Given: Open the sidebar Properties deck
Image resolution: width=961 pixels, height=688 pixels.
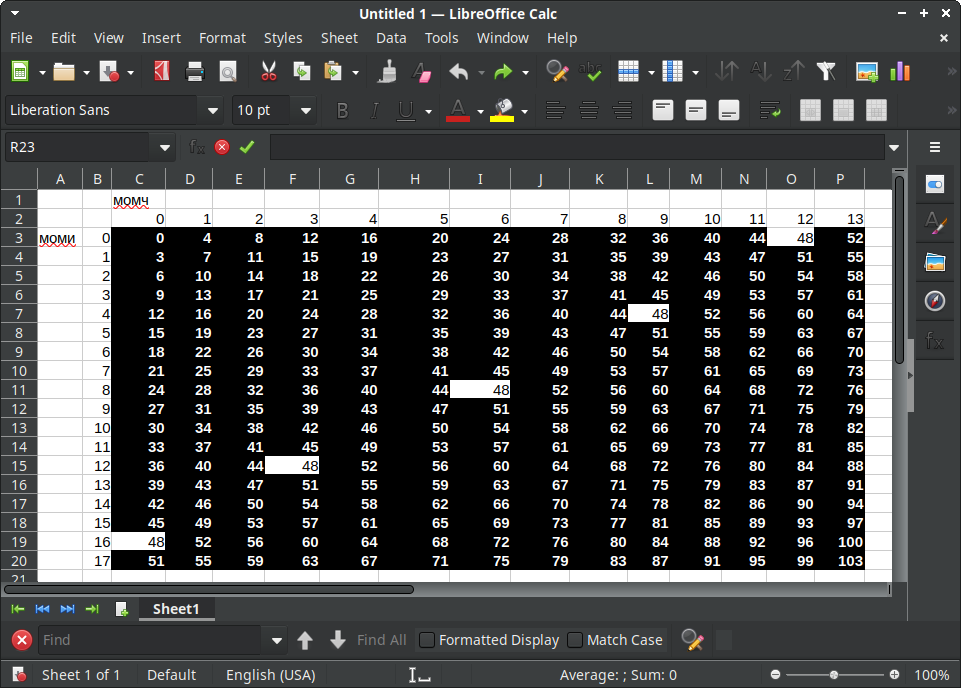Looking at the screenshot, I should coord(935,184).
